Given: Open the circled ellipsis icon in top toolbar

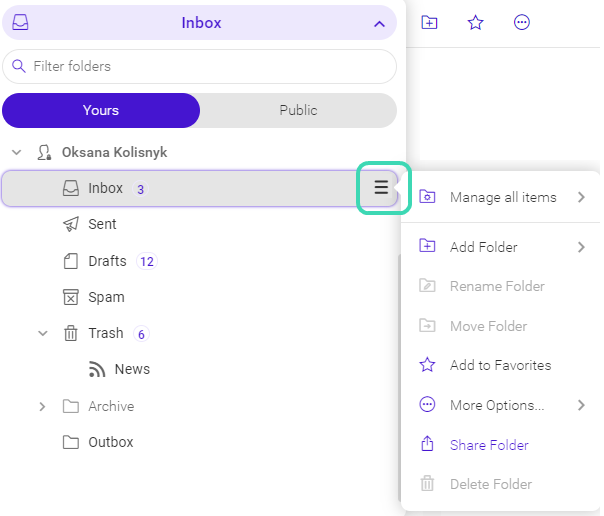Looking at the screenshot, I should [522, 22].
